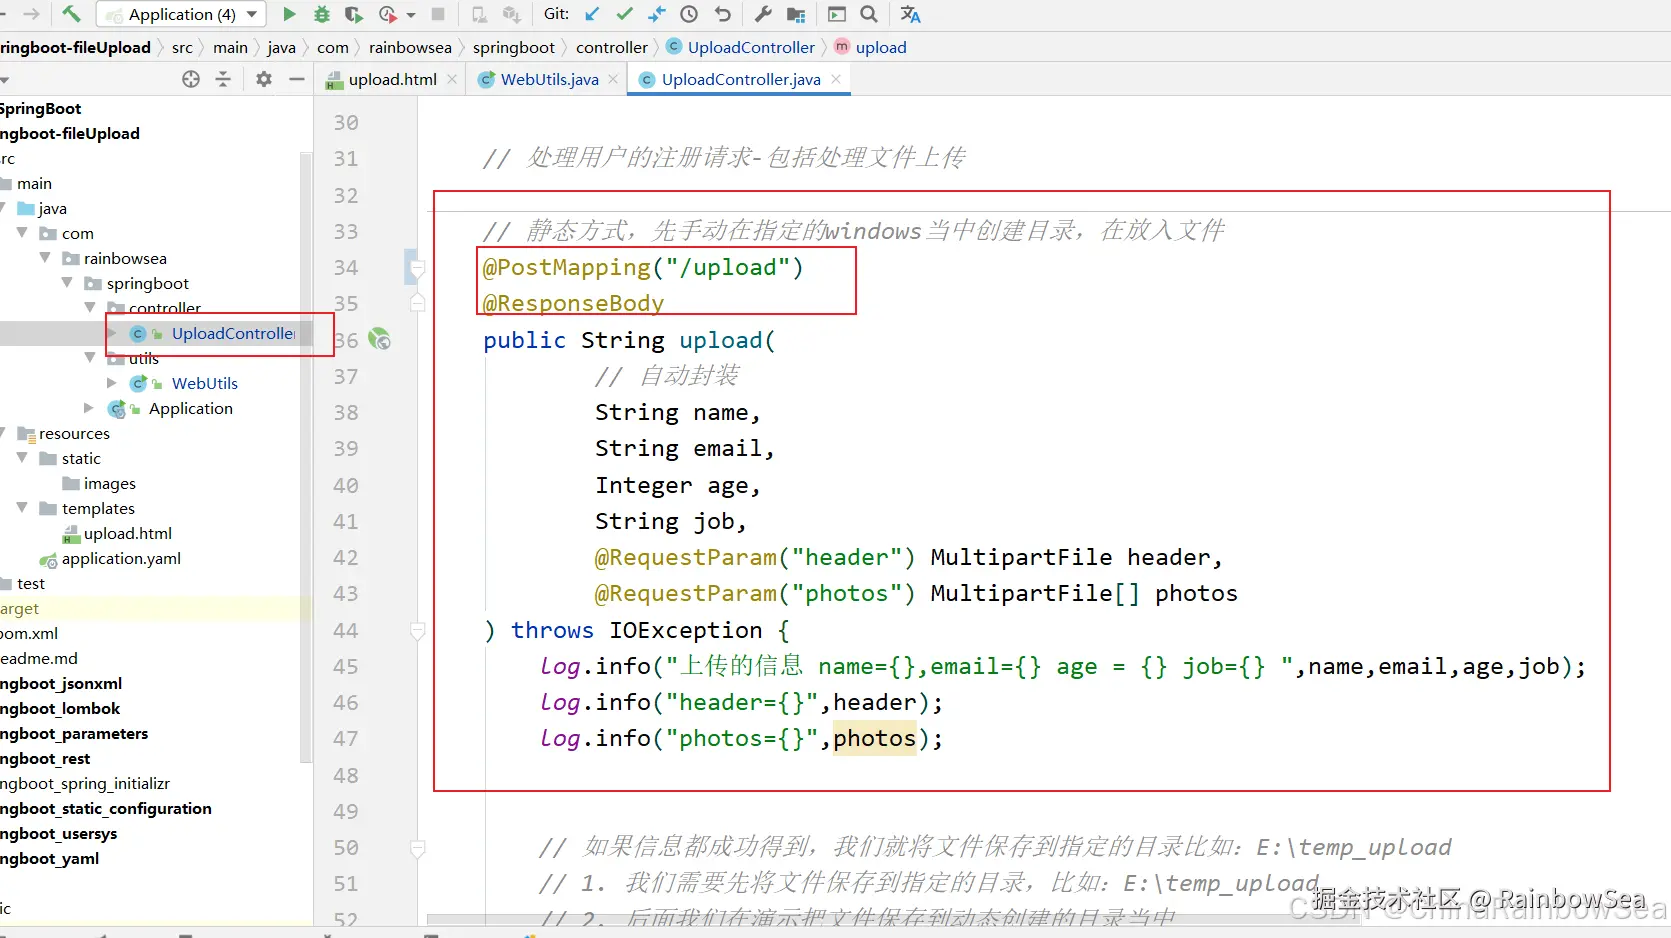The width and height of the screenshot is (1671, 938).
Task: Select opened file with the crosshair icon
Action: 191,79
